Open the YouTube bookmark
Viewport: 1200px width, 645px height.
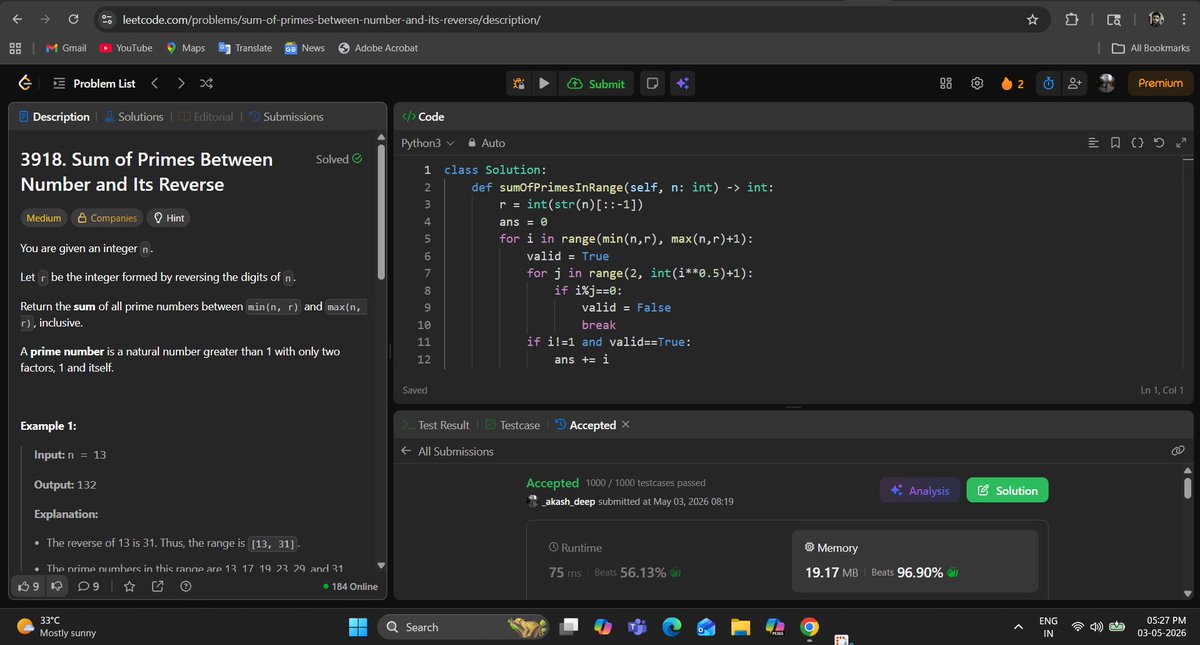coord(125,48)
